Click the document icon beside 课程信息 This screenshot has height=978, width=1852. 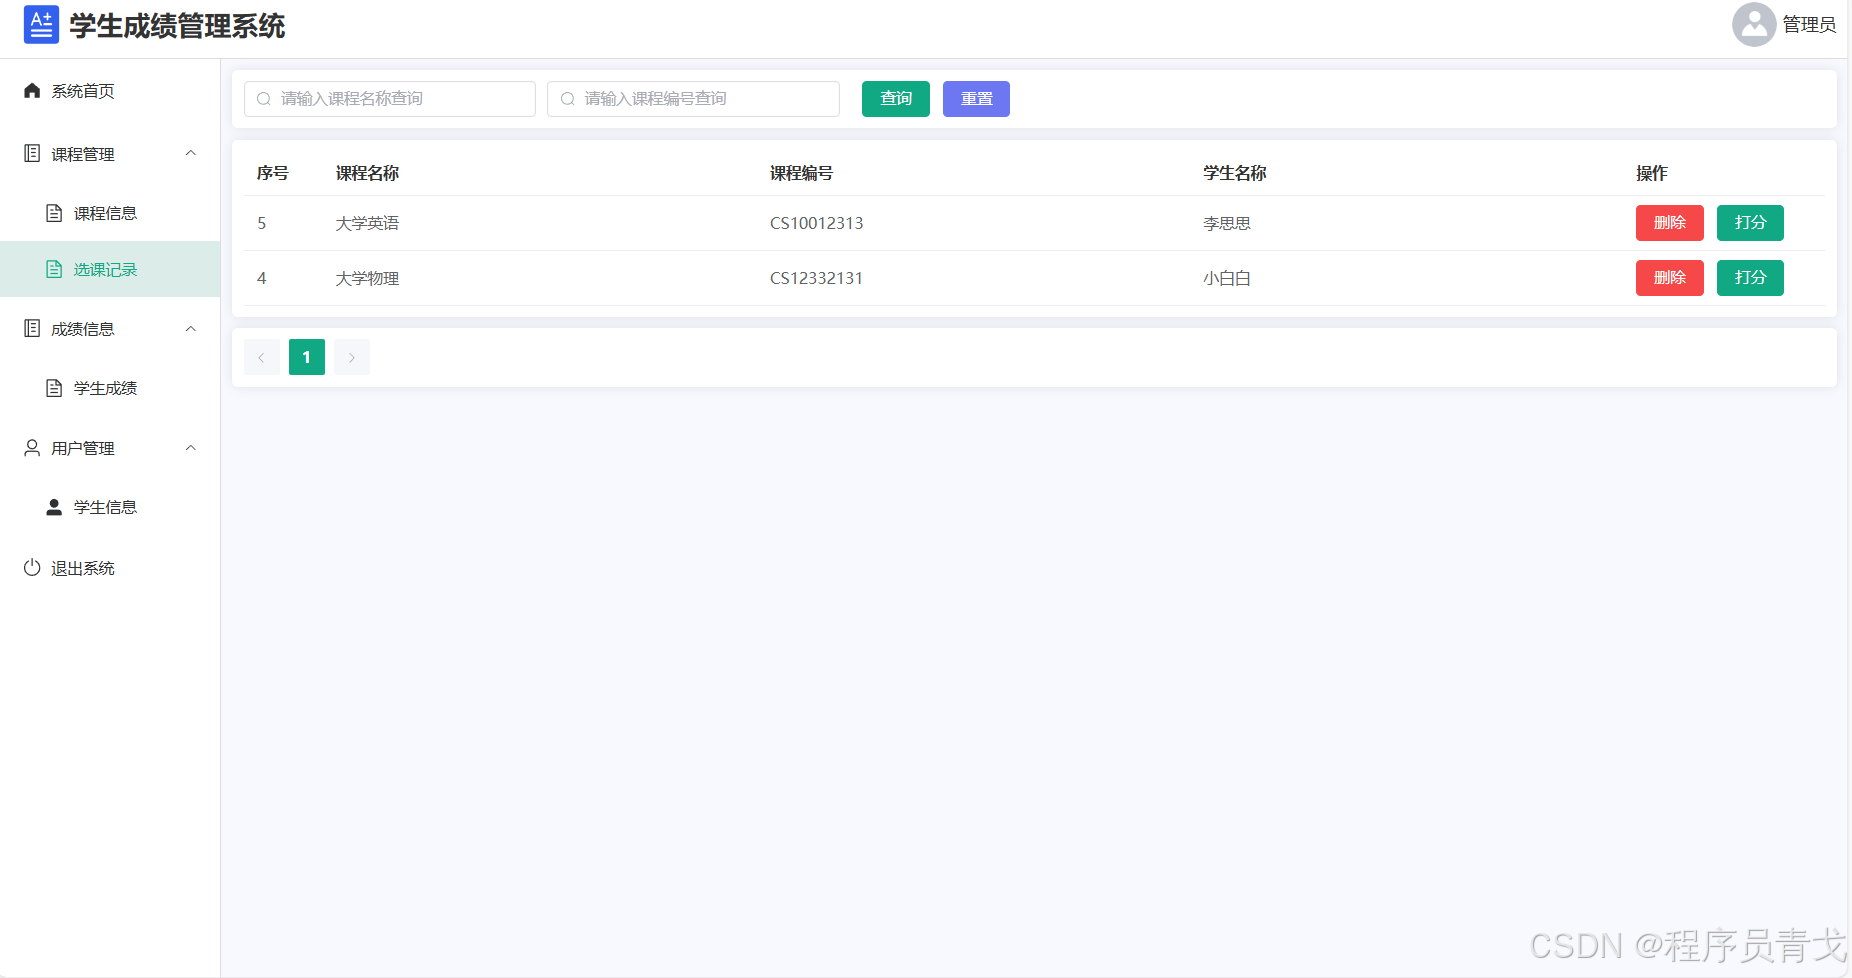(54, 213)
